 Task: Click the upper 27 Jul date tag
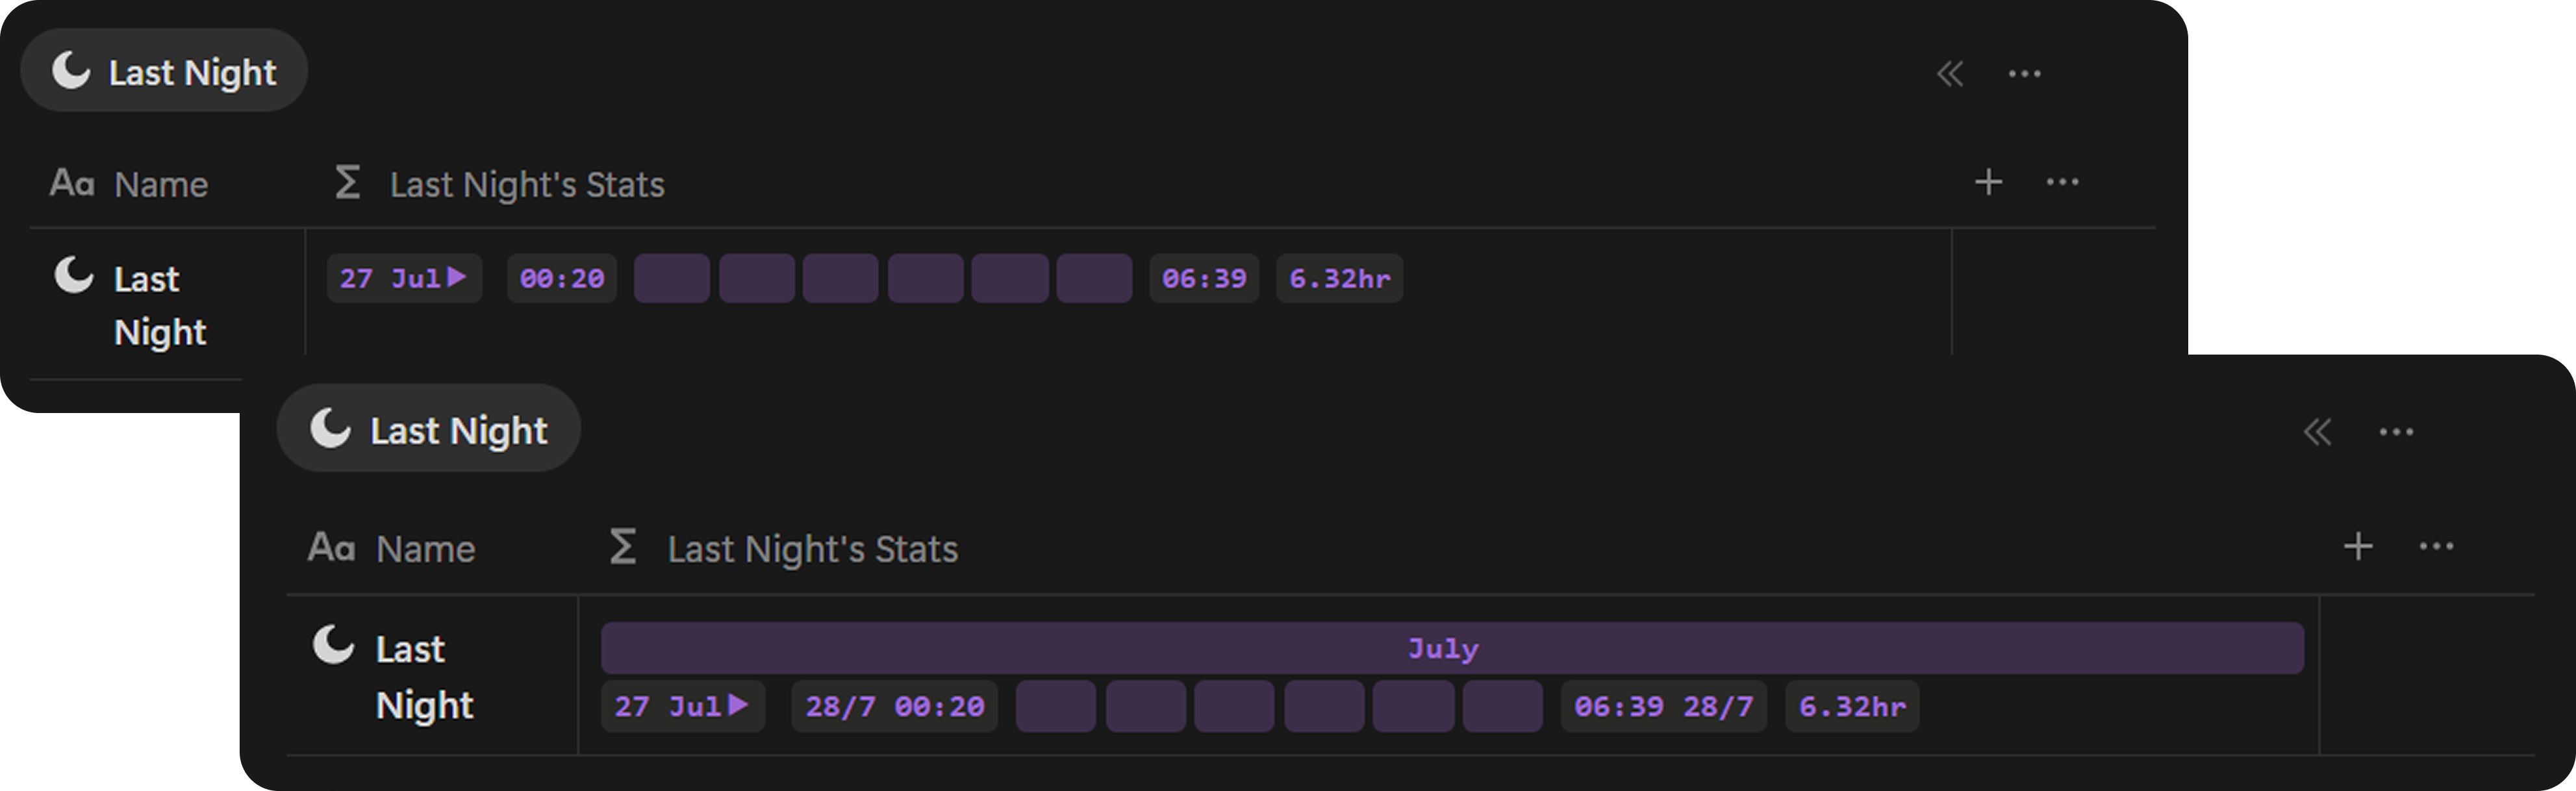(x=404, y=278)
